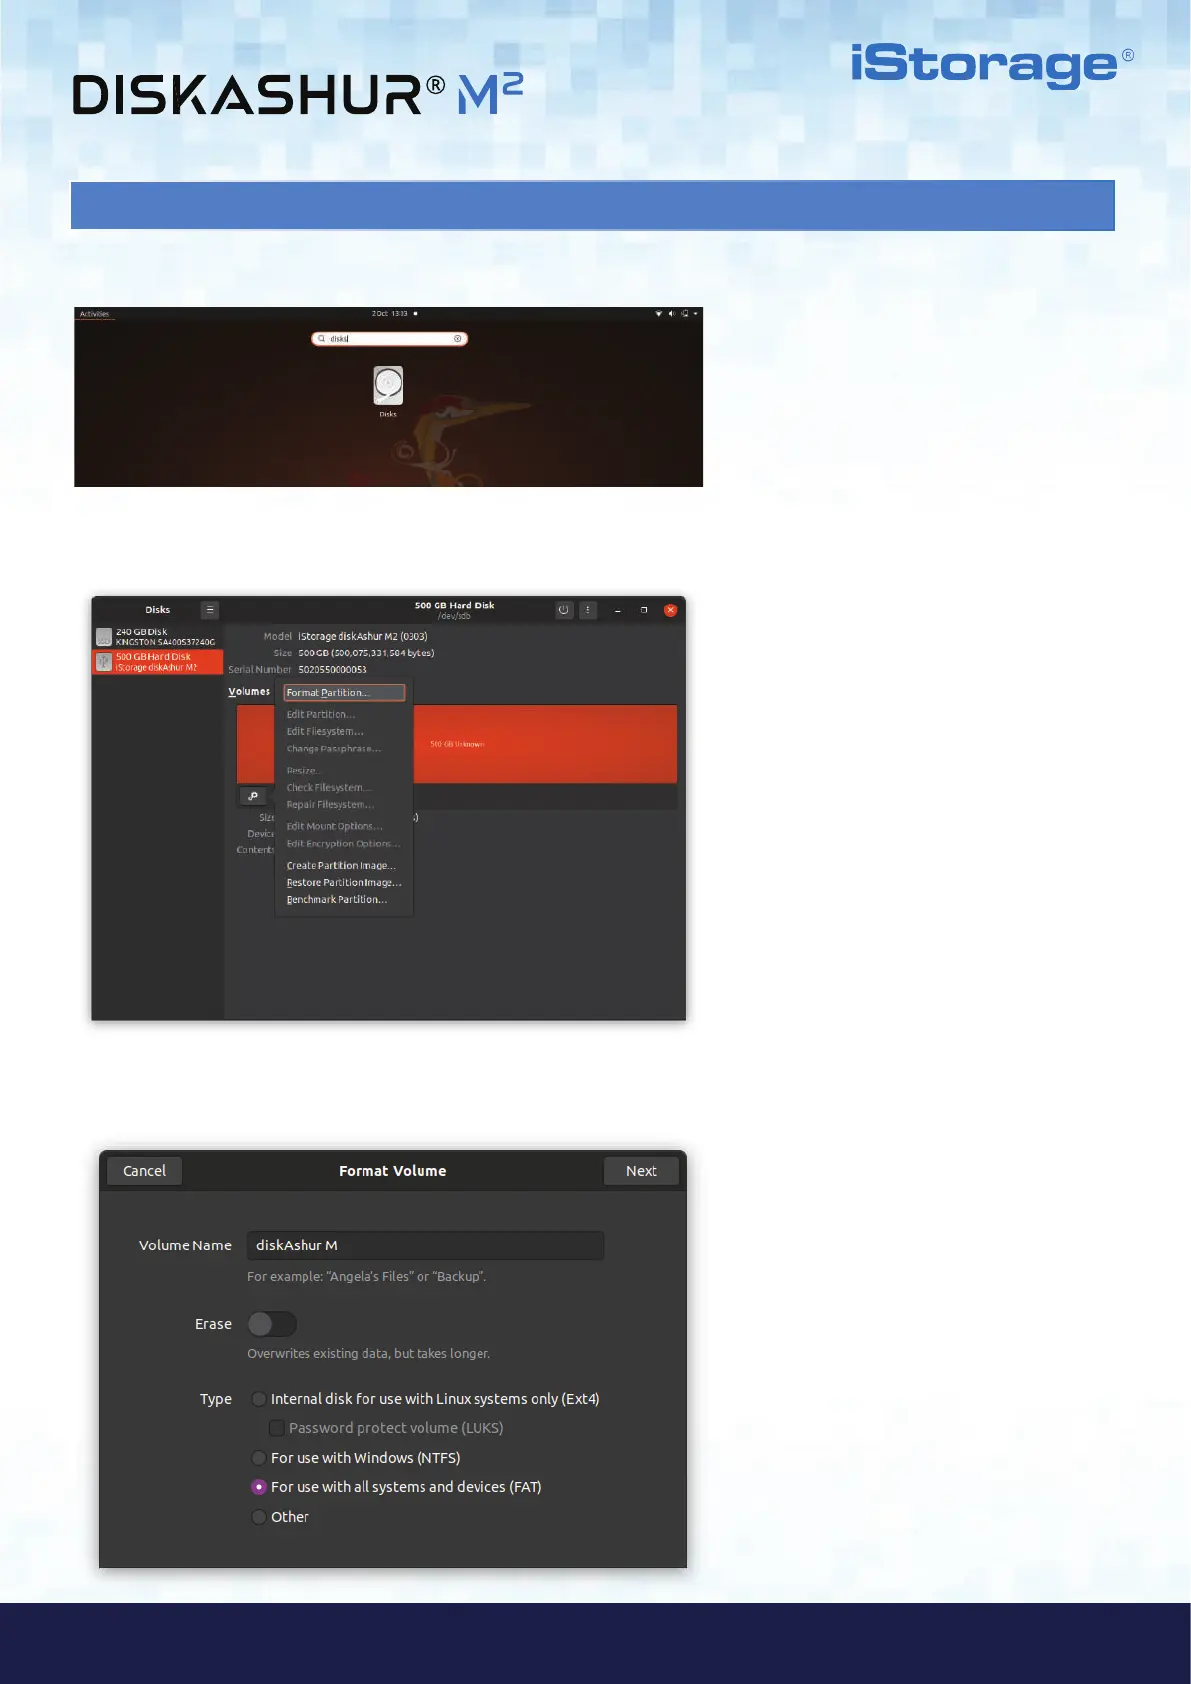Select the 240 GB Disk KINGSTON entry

point(158,637)
